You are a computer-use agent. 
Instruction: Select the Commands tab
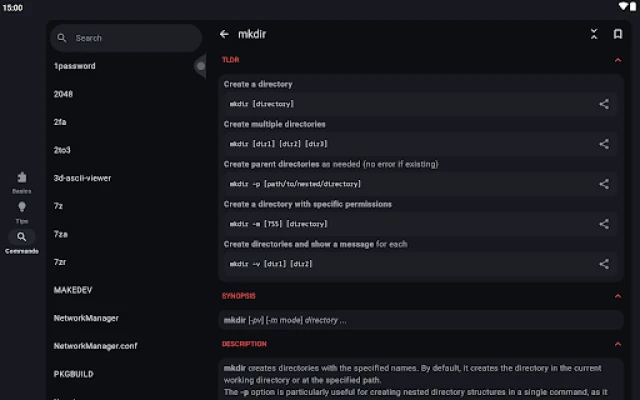pos(21,241)
